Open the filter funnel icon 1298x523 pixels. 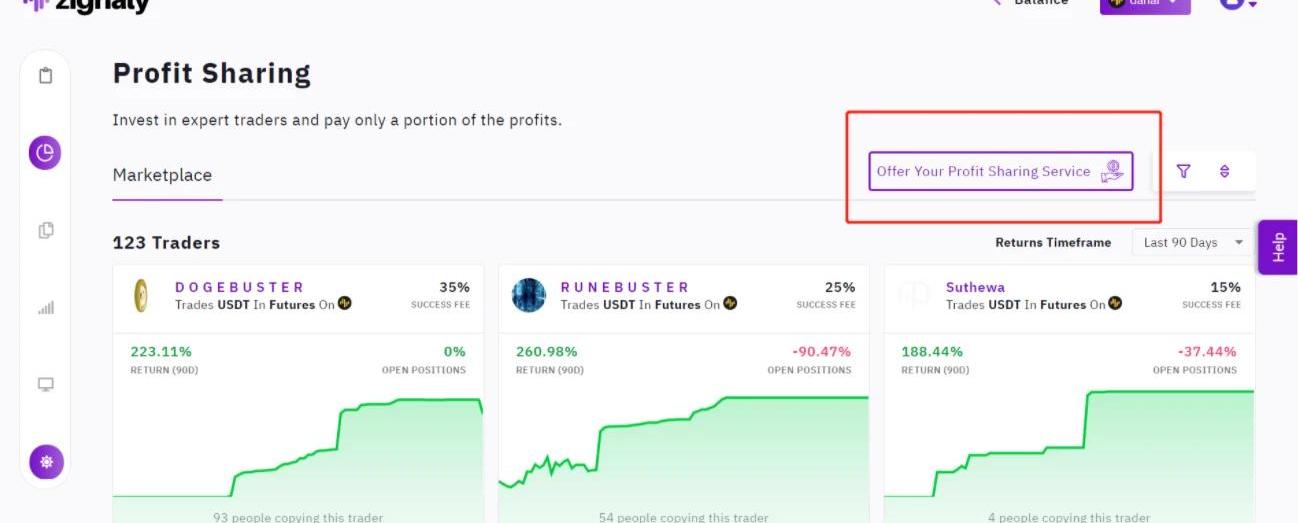(1184, 171)
